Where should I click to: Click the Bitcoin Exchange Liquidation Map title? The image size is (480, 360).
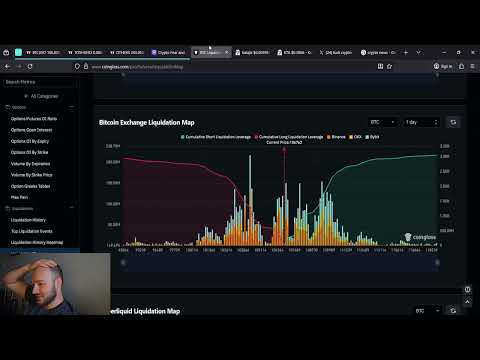click(147, 123)
